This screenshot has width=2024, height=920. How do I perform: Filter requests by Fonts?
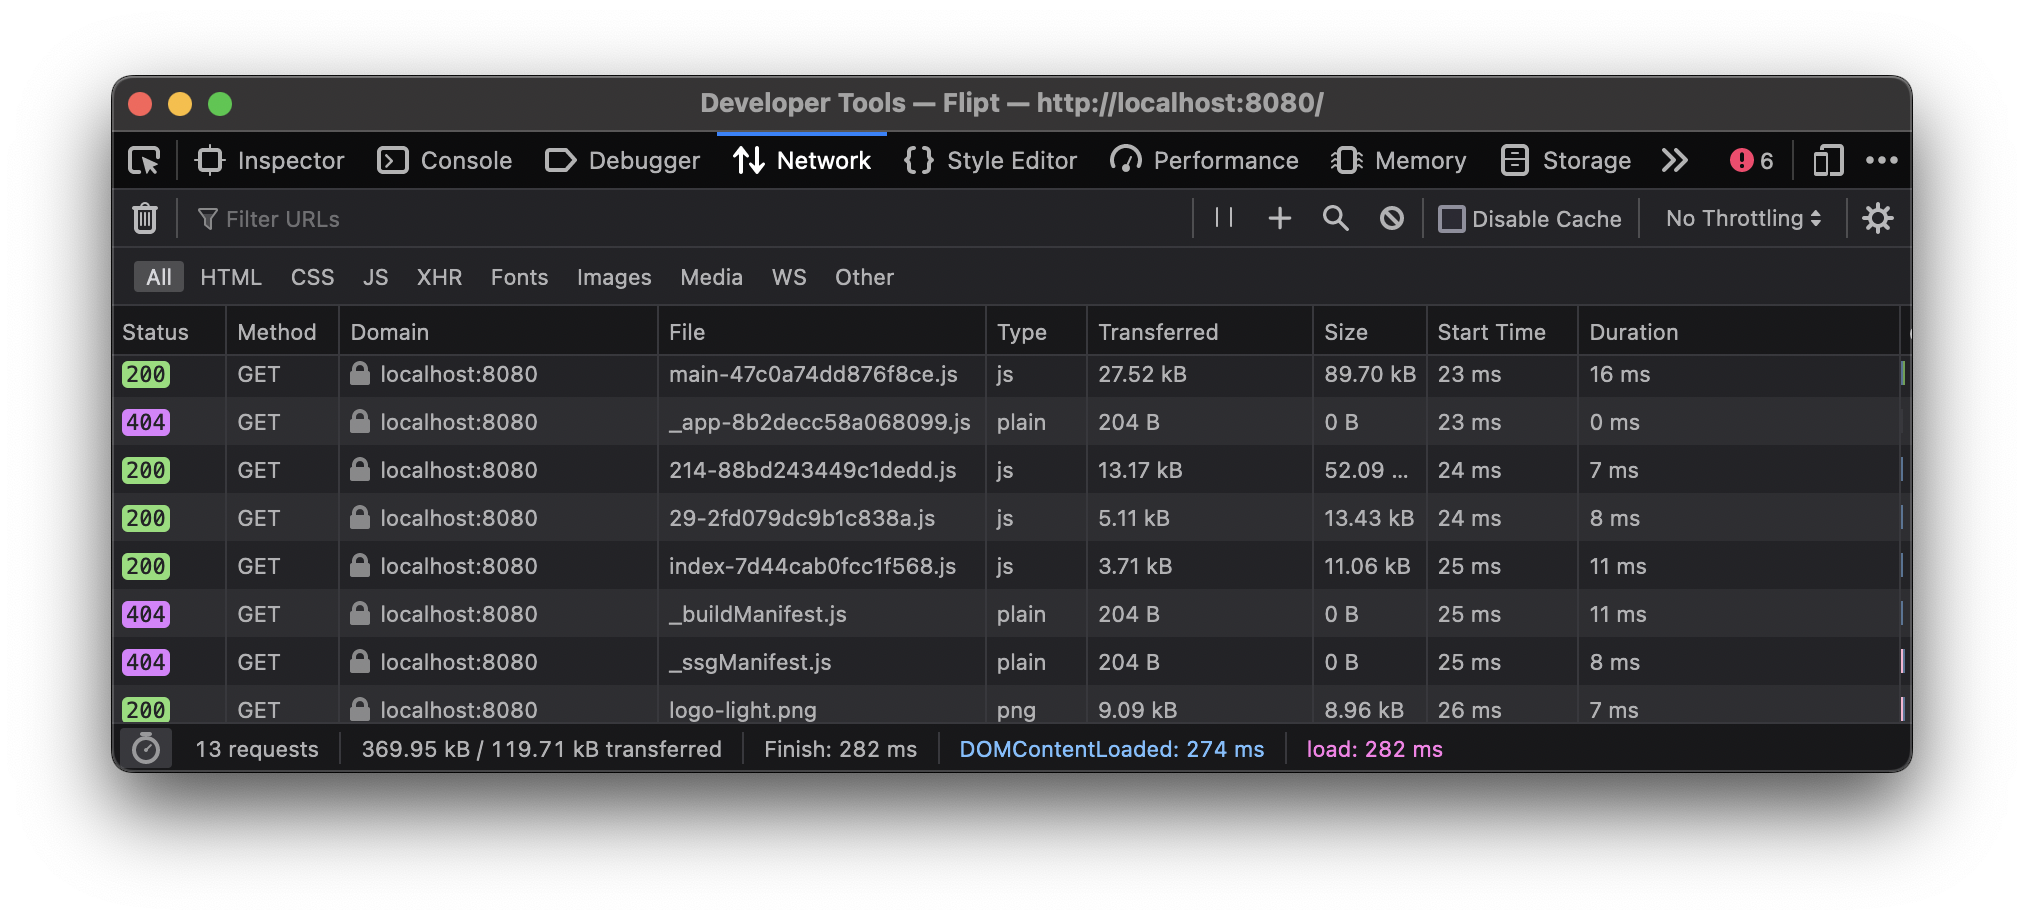[519, 277]
